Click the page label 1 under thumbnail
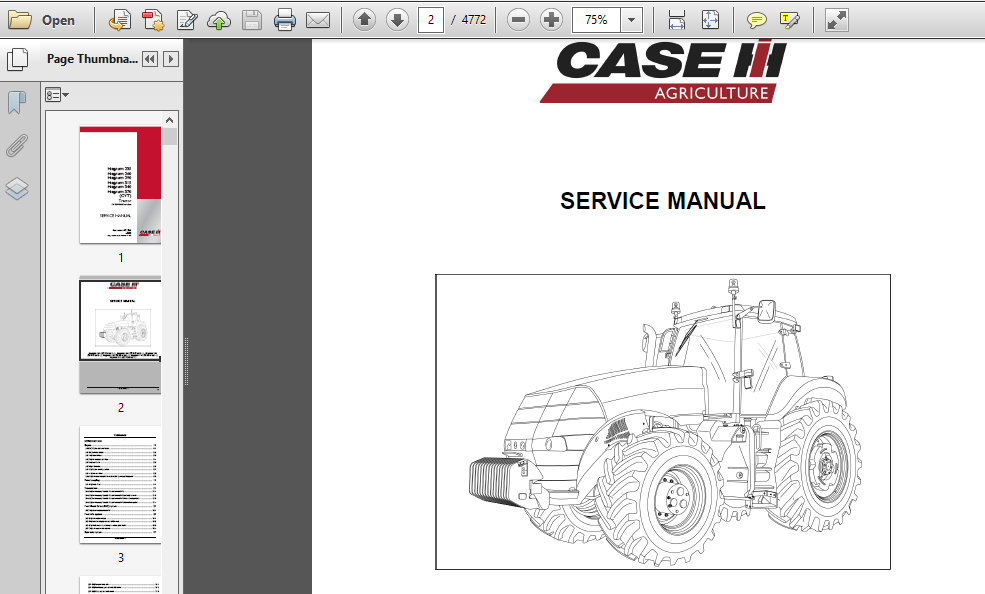 (x=121, y=257)
